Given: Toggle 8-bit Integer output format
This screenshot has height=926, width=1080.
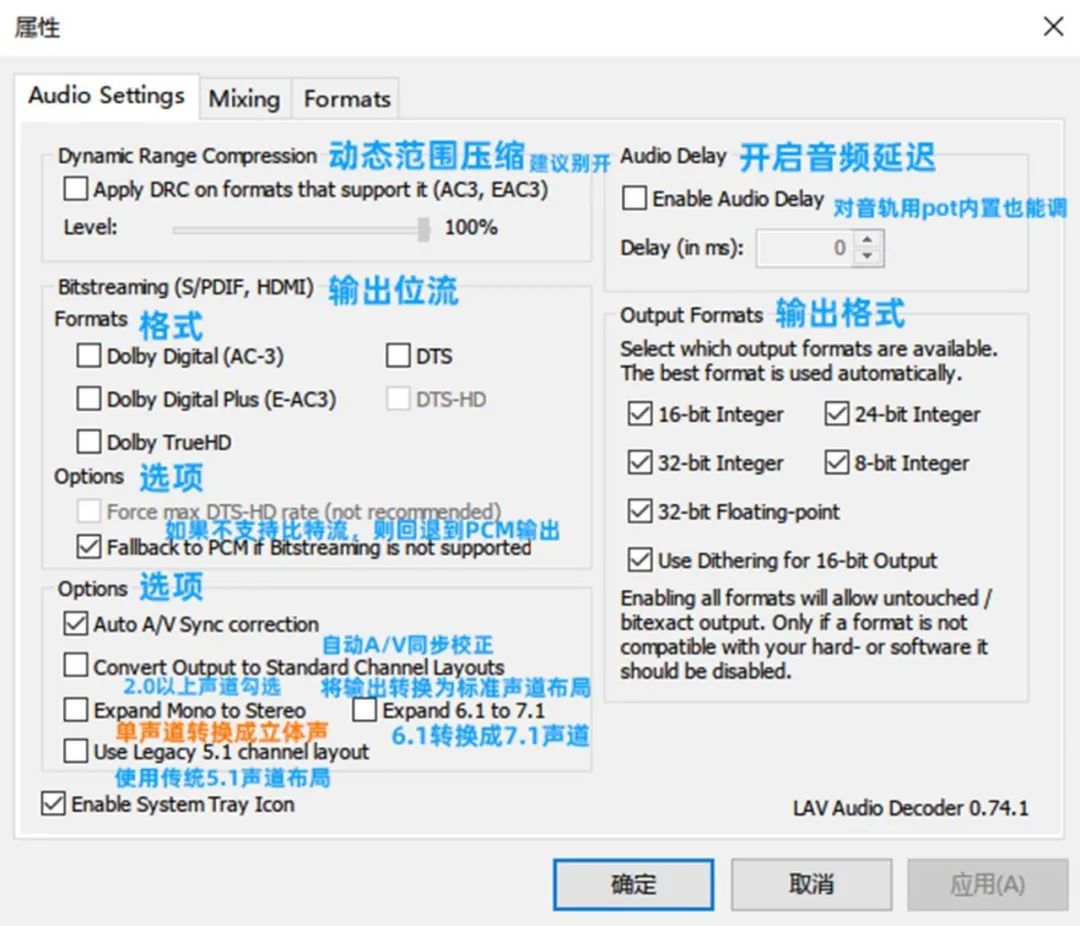Looking at the screenshot, I should coord(837,462).
